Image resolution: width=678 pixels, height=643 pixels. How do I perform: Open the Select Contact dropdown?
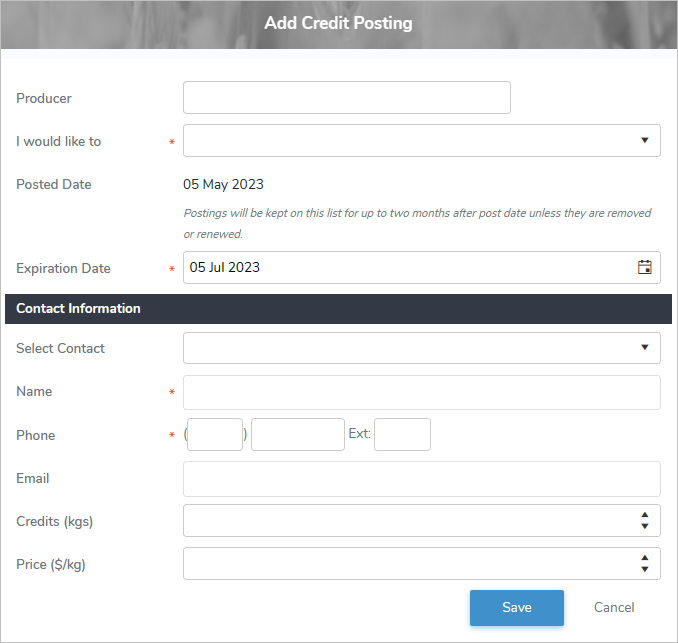[644, 348]
